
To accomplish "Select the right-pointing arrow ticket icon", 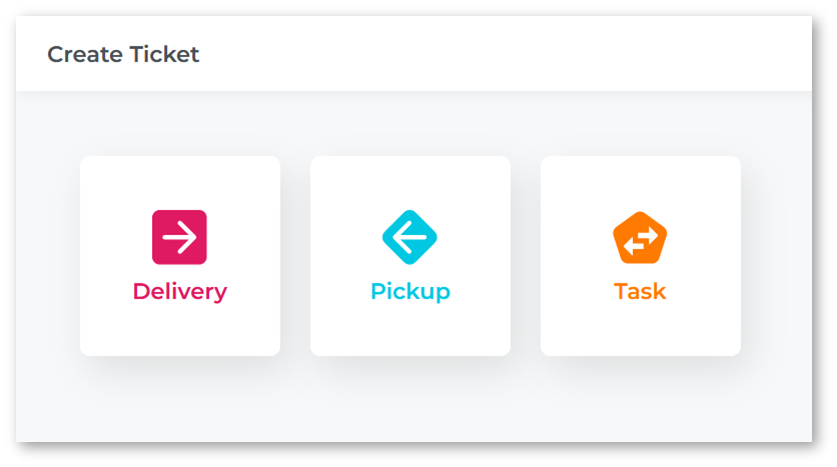I will (180, 237).
